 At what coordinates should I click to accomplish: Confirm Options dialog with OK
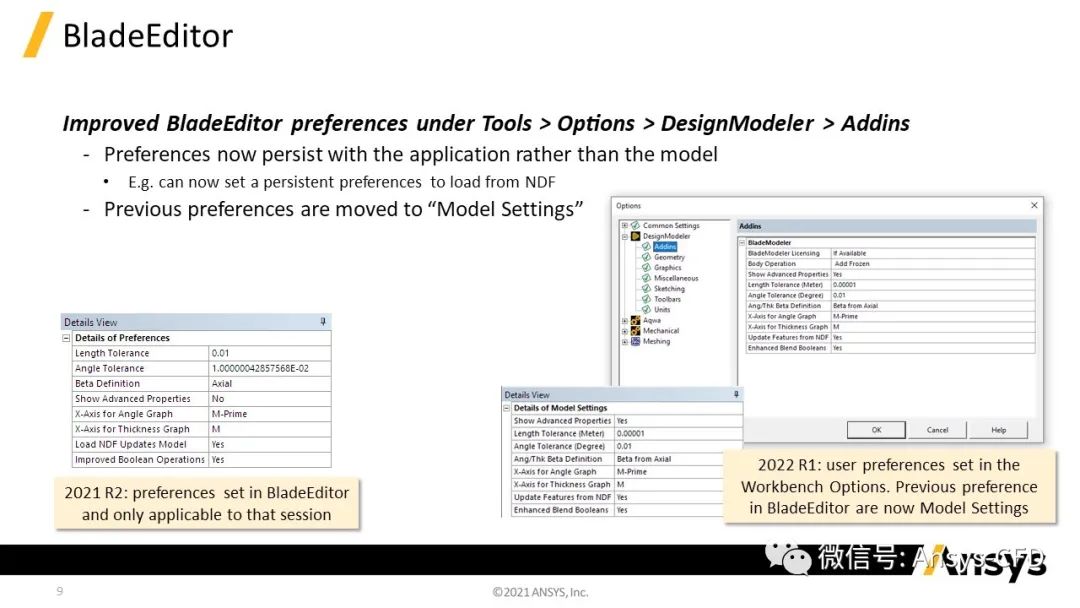tap(876, 430)
